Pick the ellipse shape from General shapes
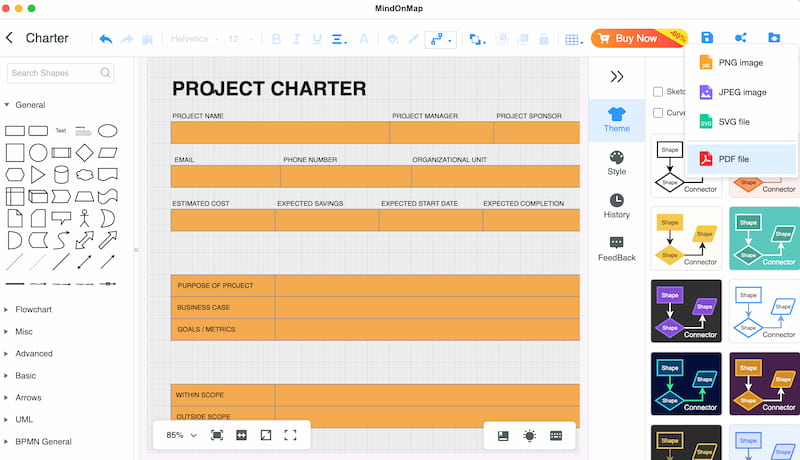Viewport: 800px width, 460px height. click(108, 131)
